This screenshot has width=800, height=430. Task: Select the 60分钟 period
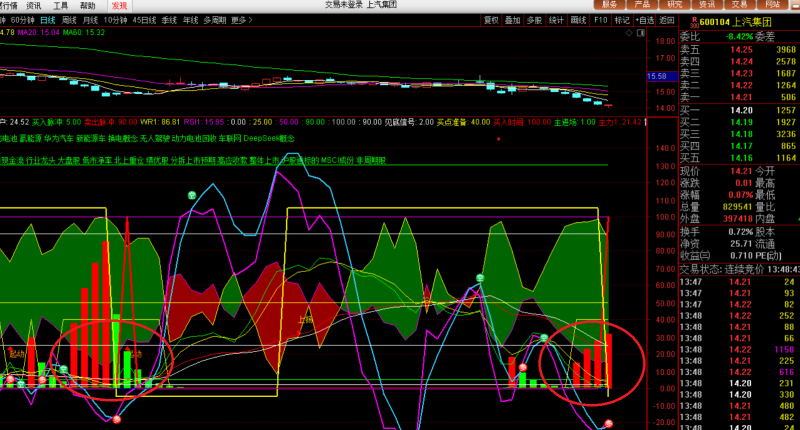pos(22,20)
